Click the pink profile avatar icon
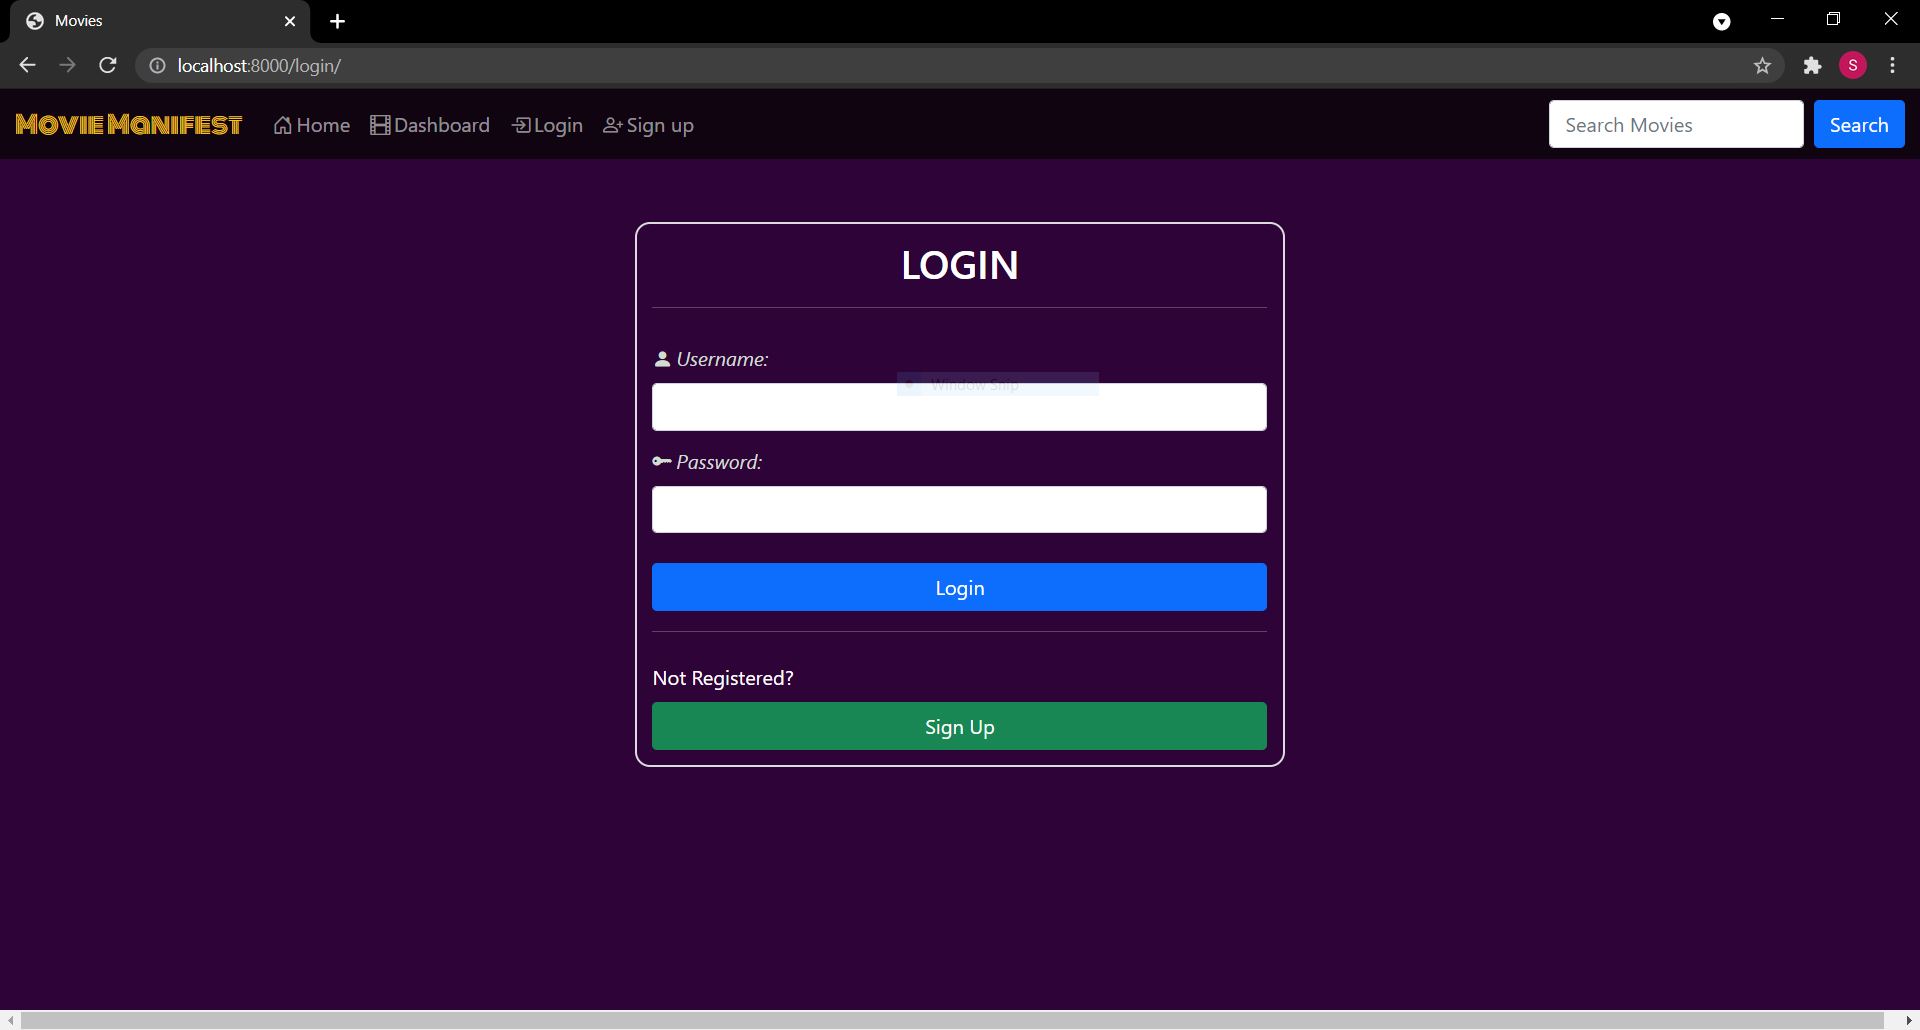1920x1030 pixels. pos(1853,65)
